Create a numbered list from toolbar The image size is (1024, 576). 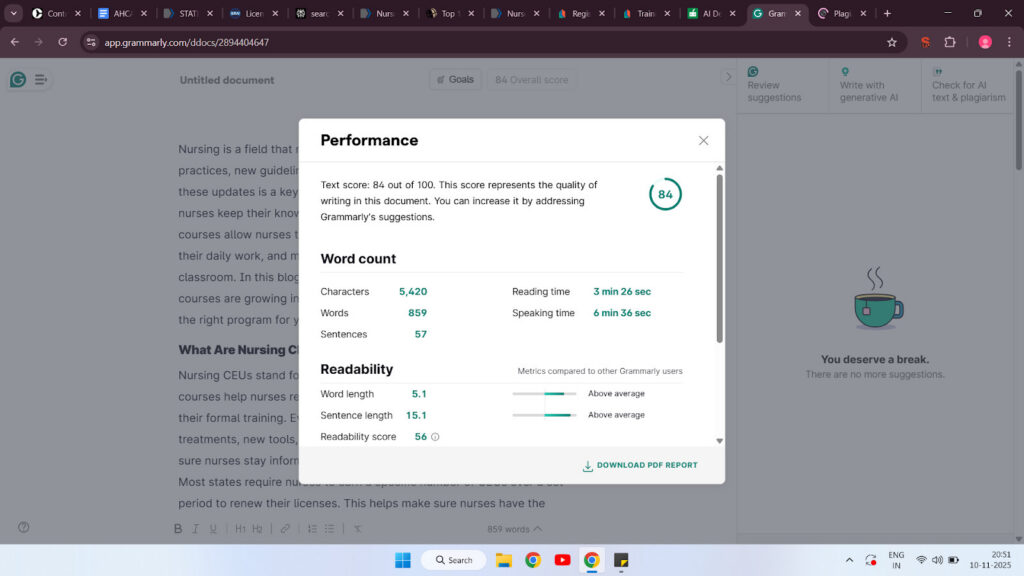(312, 529)
